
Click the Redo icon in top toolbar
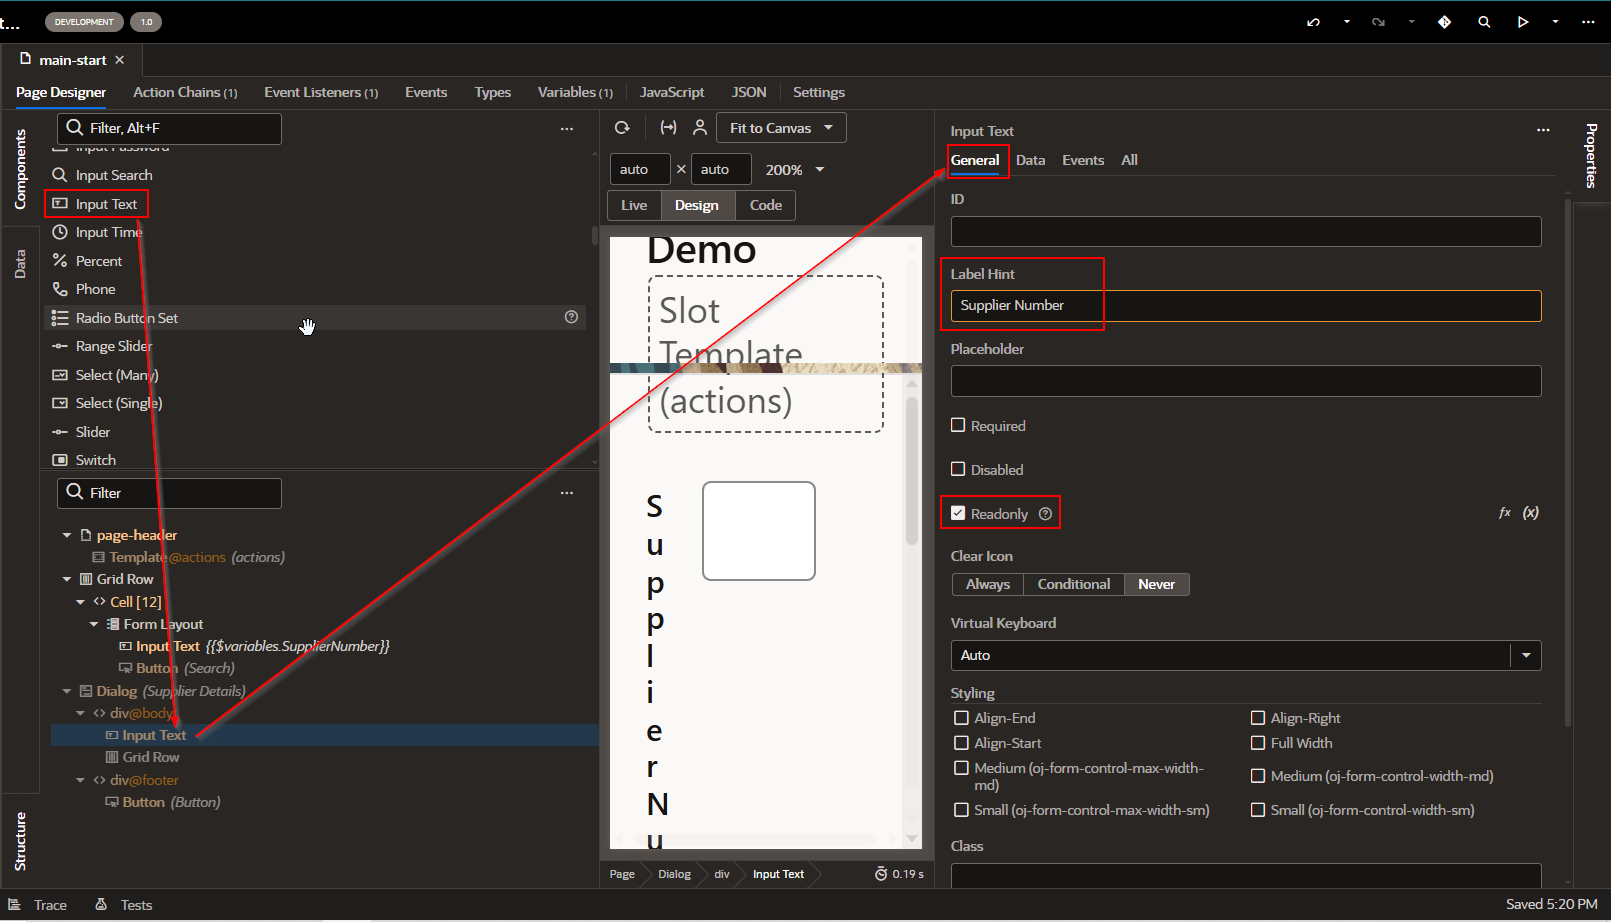pos(1378,22)
